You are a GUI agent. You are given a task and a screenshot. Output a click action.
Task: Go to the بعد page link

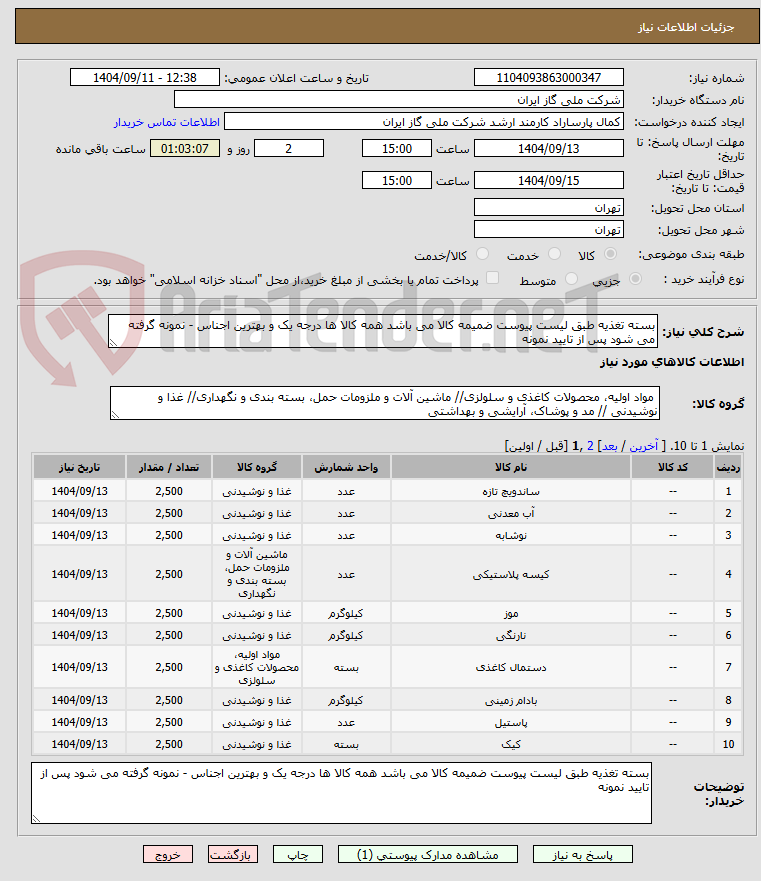pos(610,446)
